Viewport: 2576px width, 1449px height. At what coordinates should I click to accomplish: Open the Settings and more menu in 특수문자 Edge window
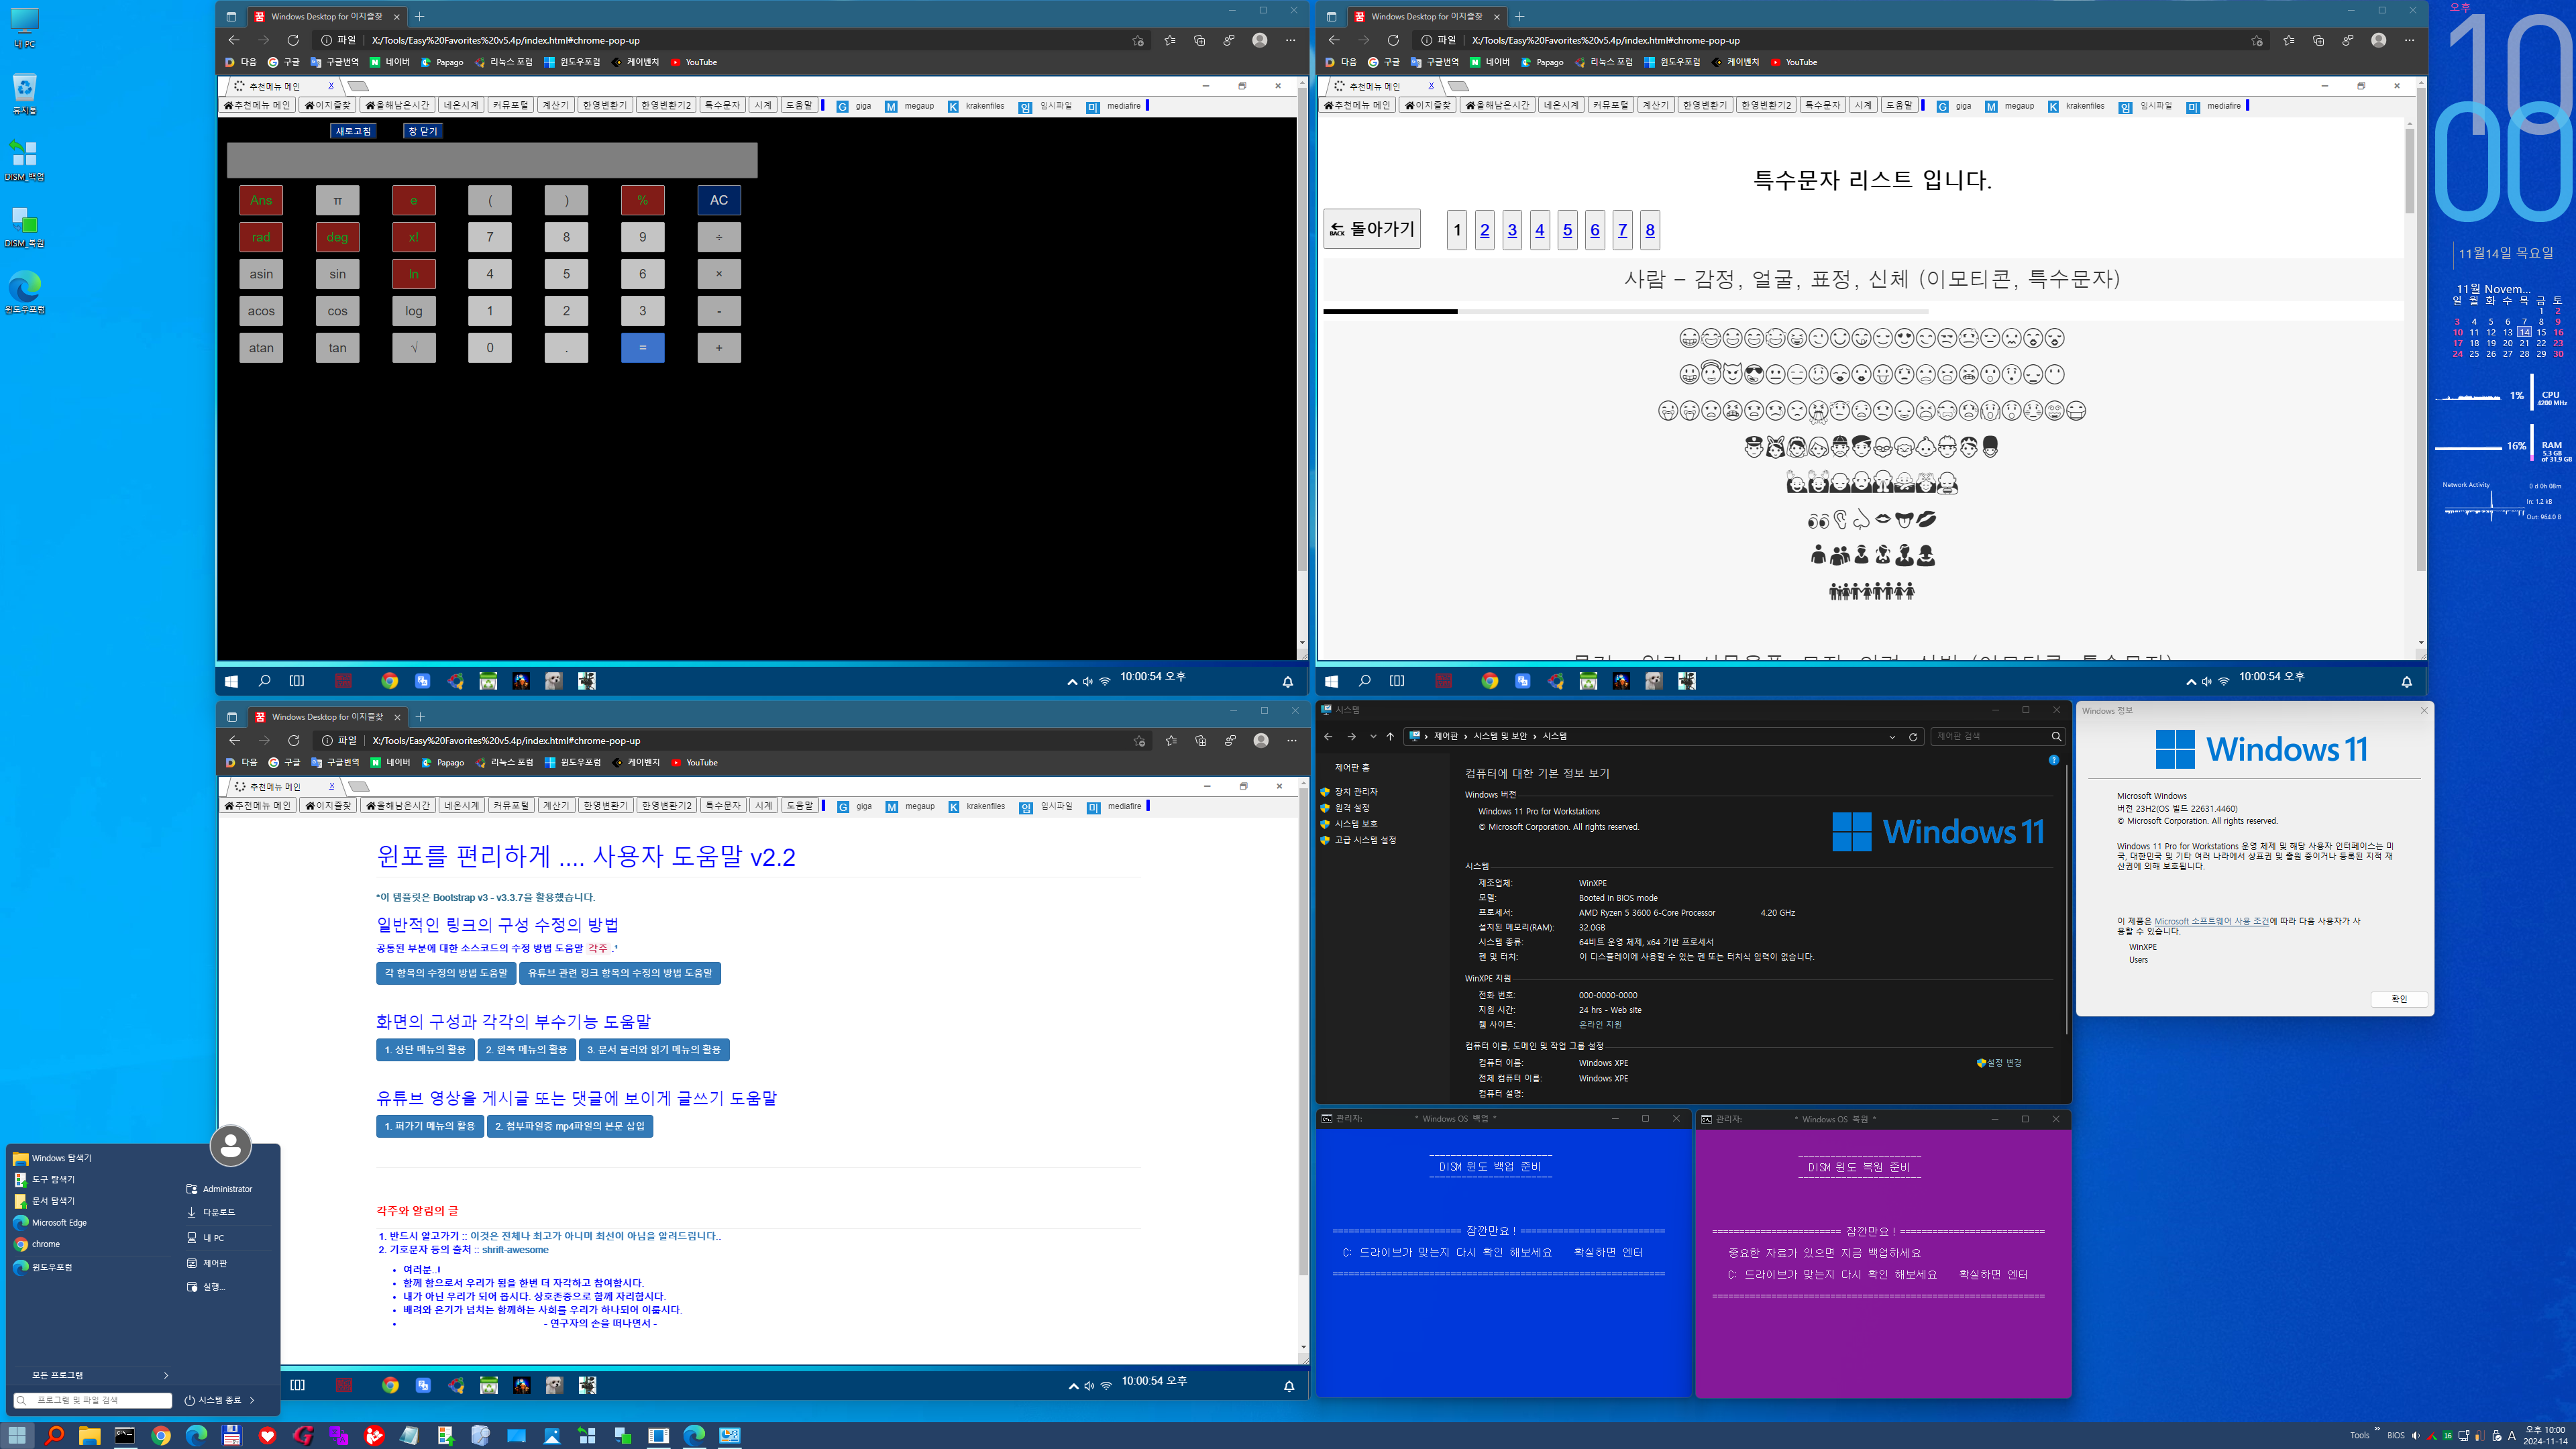pyautogui.click(x=2409, y=40)
